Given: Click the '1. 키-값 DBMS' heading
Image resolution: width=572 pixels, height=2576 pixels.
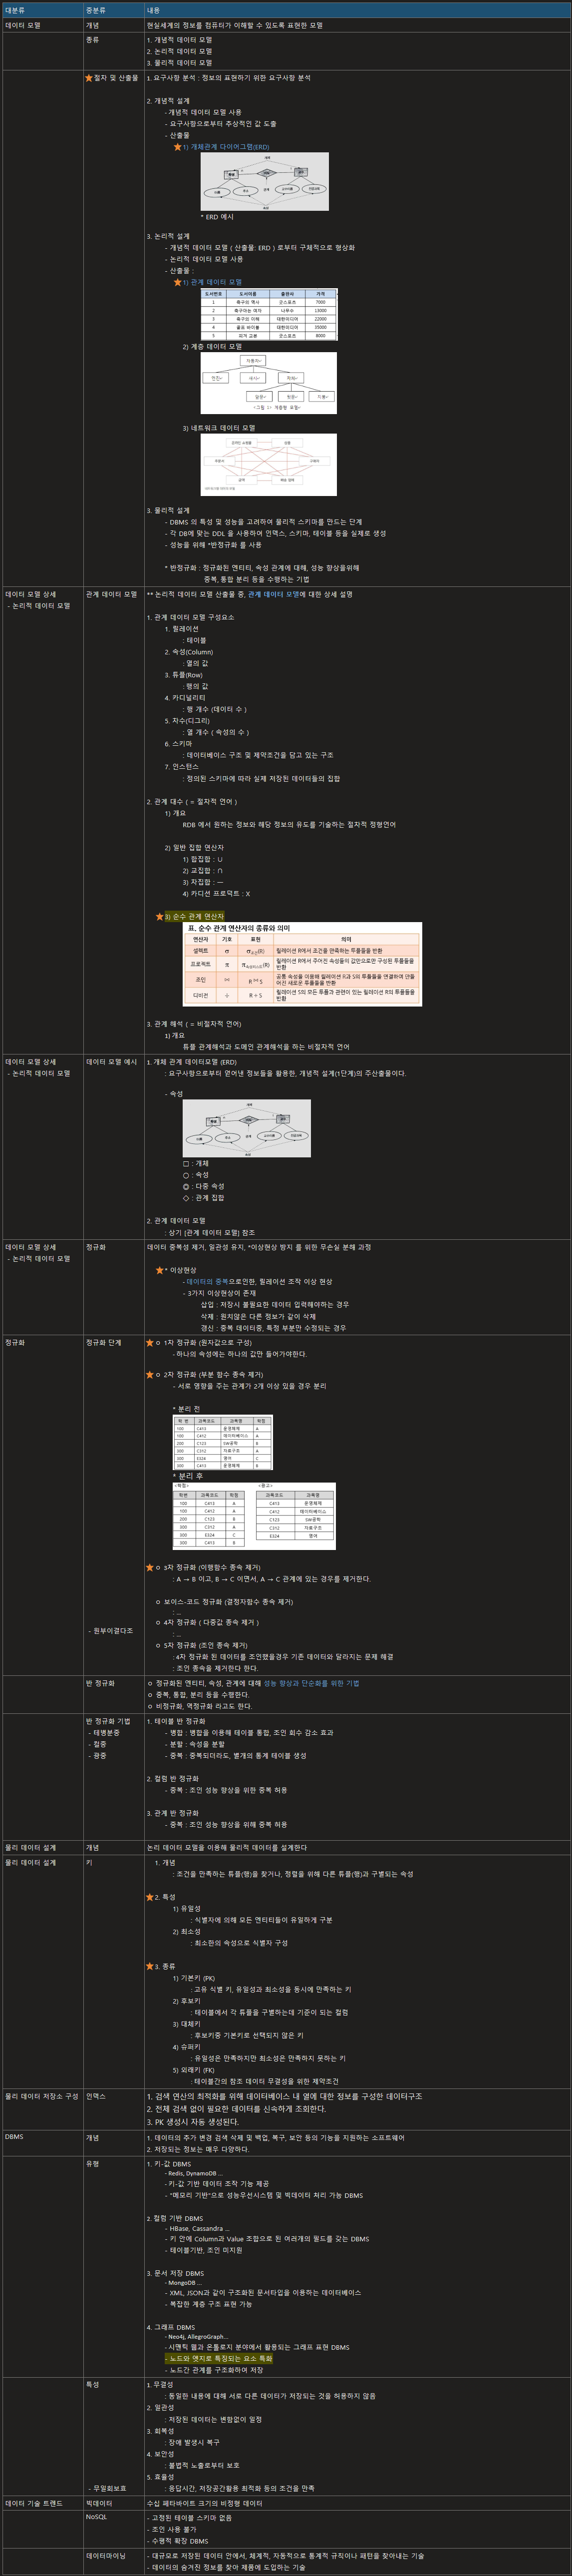Looking at the screenshot, I should (x=169, y=2164).
